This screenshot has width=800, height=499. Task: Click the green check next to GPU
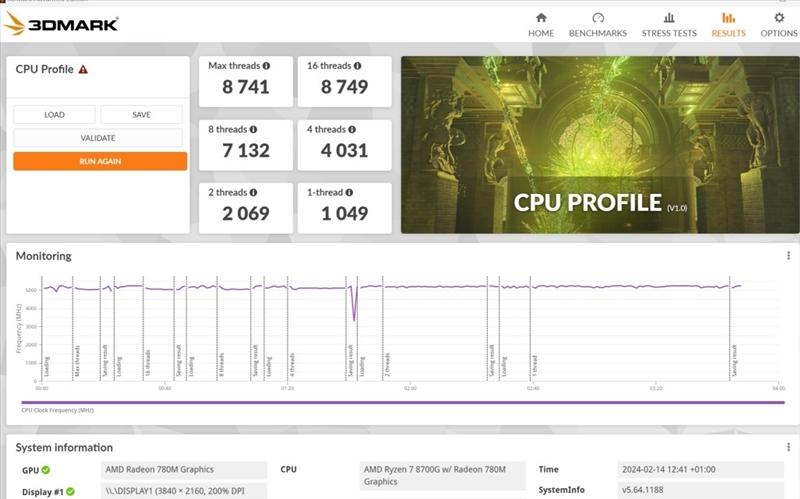click(46, 470)
